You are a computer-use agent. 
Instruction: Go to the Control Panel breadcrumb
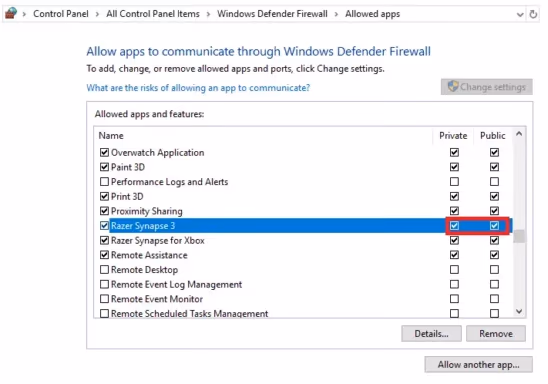click(61, 14)
